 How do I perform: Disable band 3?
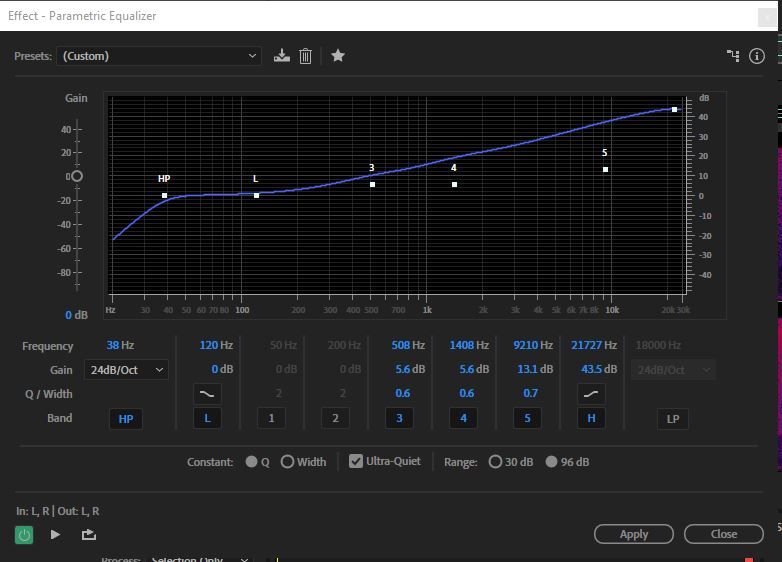pos(399,418)
